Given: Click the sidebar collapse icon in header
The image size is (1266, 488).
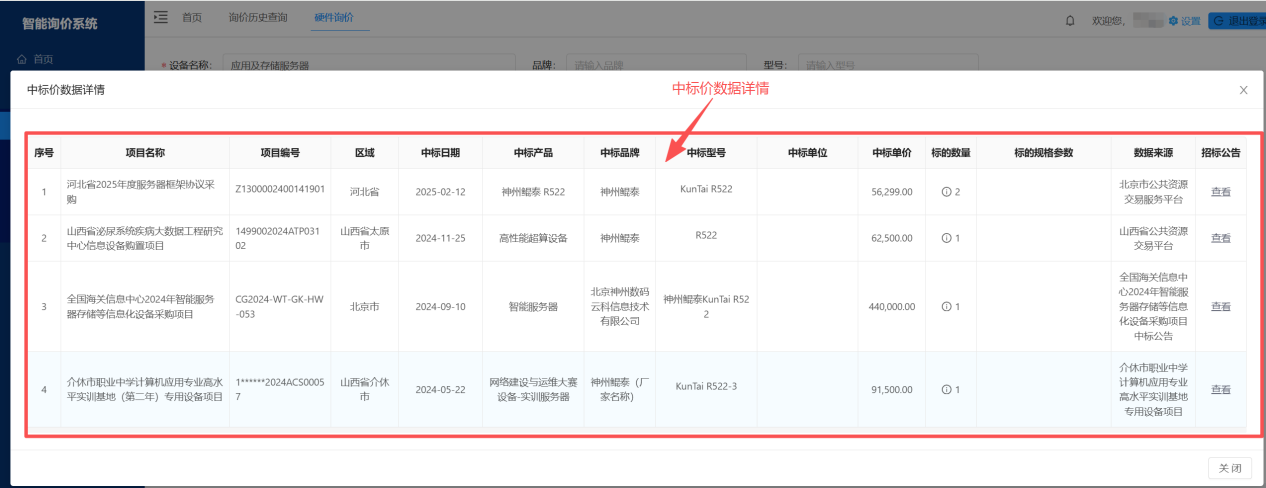Looking at the screenshot, I should (x=161, y=18).
